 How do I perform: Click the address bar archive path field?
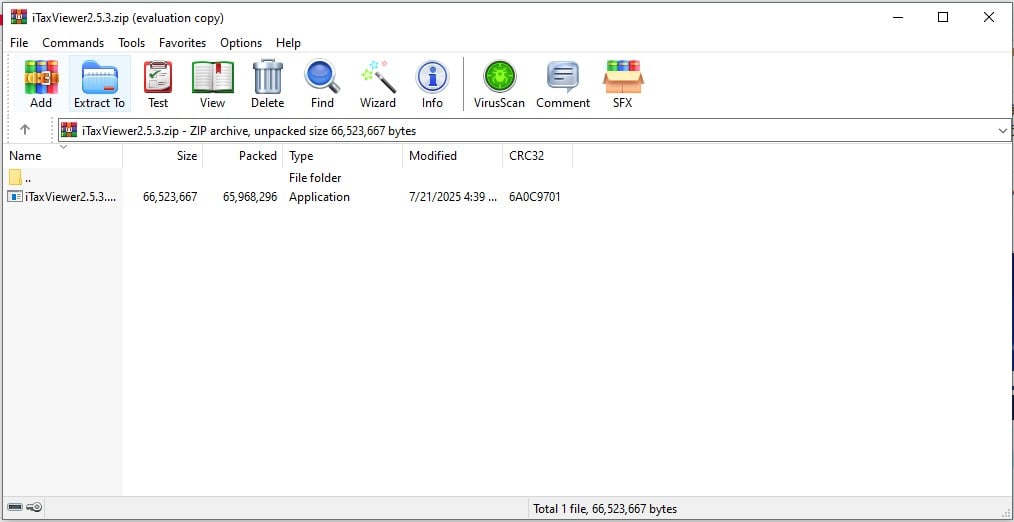pyautogui.click(x=534, y=130)
